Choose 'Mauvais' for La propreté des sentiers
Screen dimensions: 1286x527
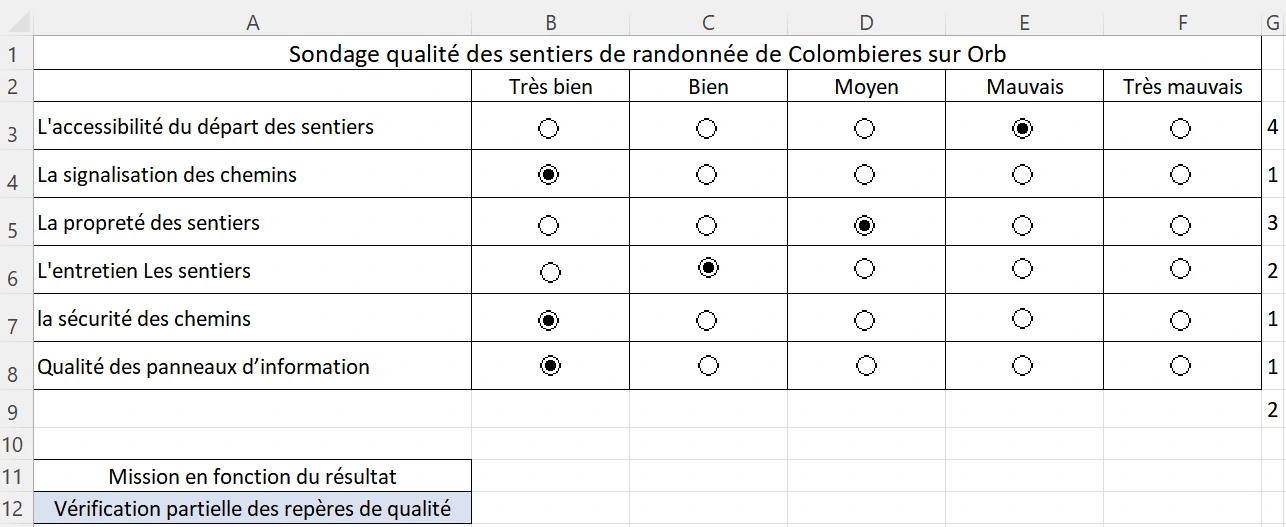pyautogui.click(x=1022, y=224)
